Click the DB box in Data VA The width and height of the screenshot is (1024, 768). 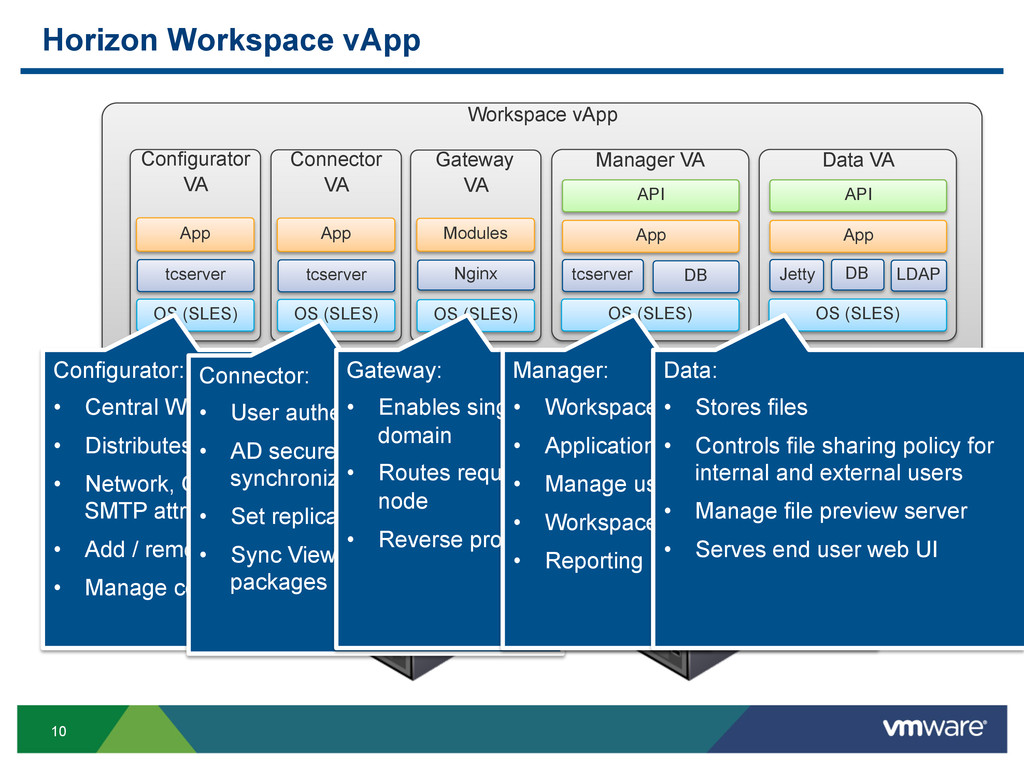click(857, 274)
